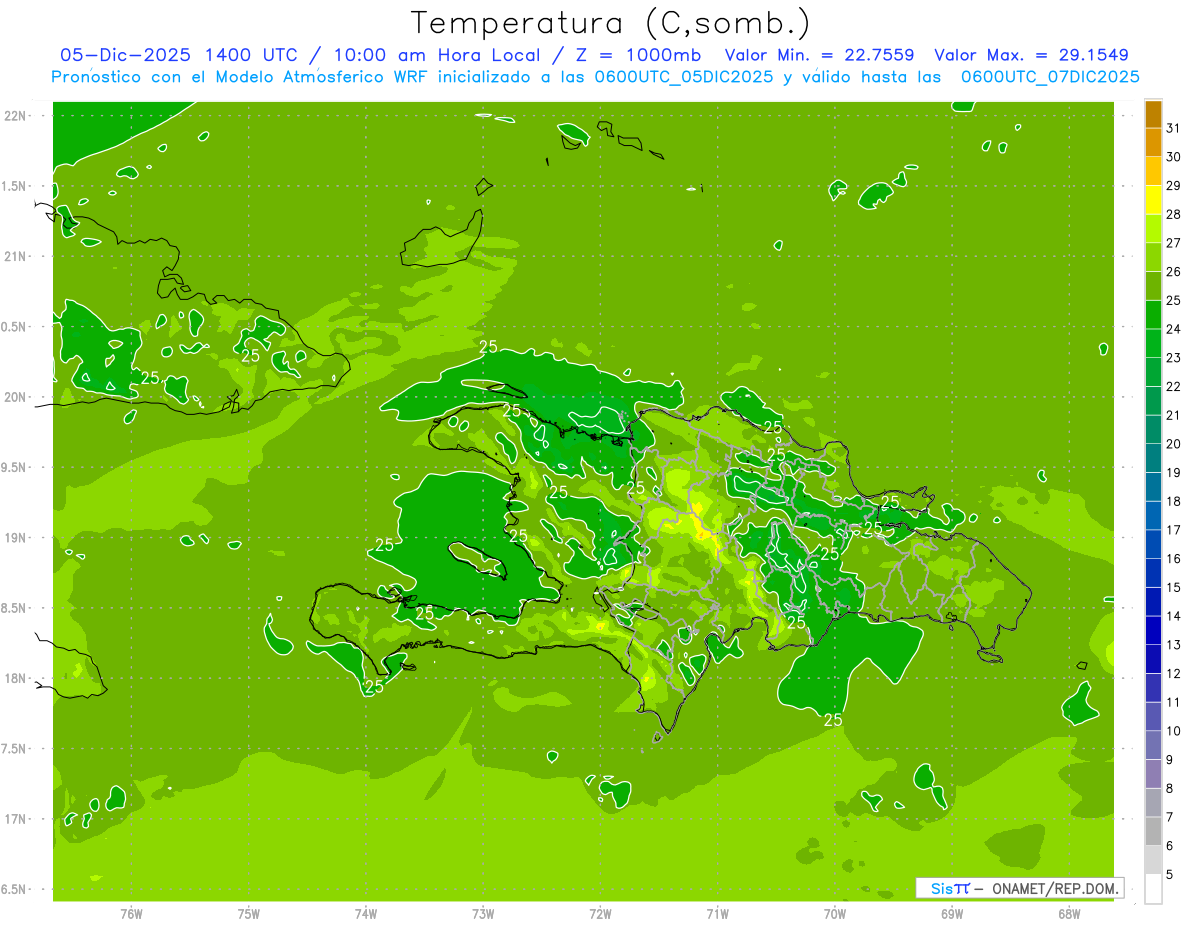Click the 18N latitude axis label
Viewport: 1200px width, 927px height.
pos(15,678)
